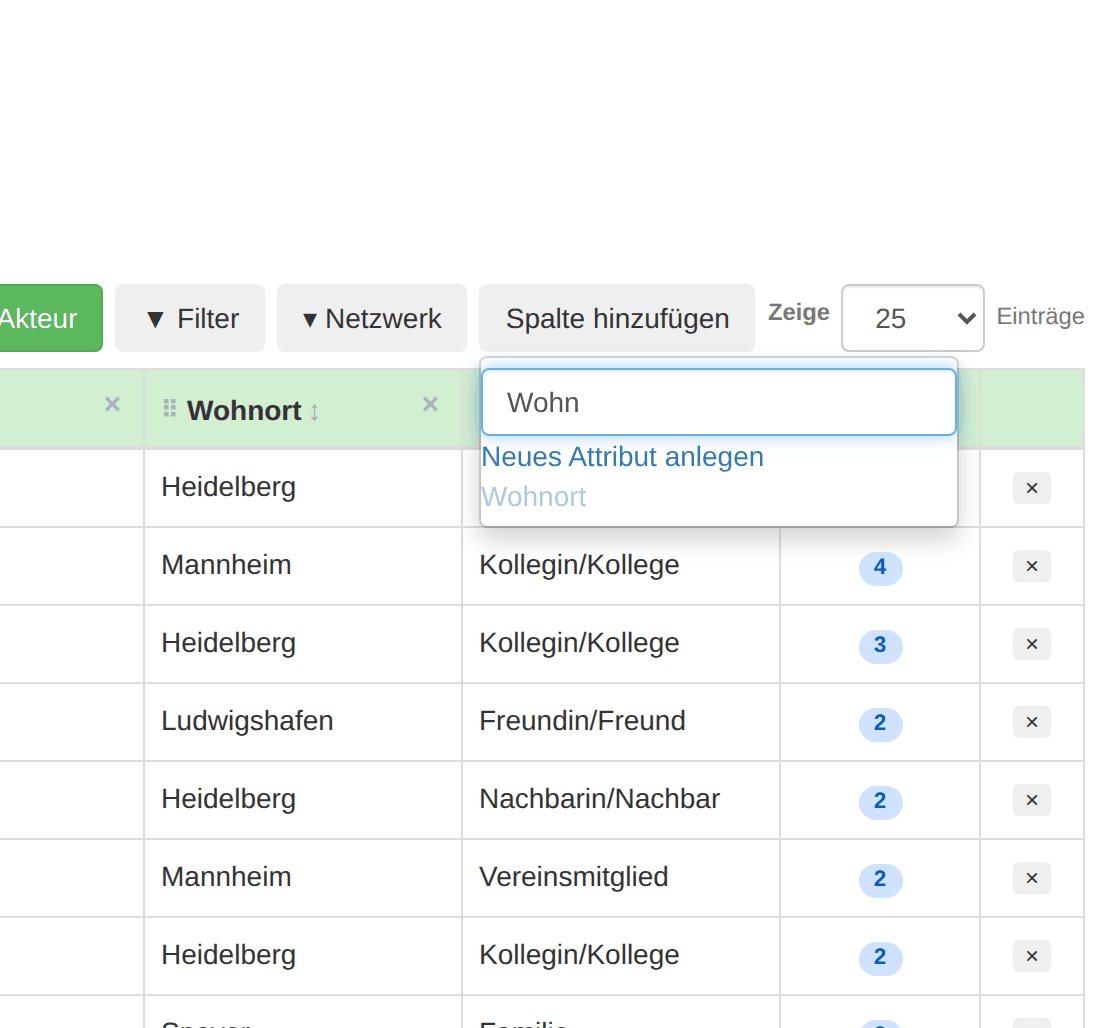Screen dimensions: 1112x1028
Task: Click badge 3 in the Heidelberg row
Action: 880,645
